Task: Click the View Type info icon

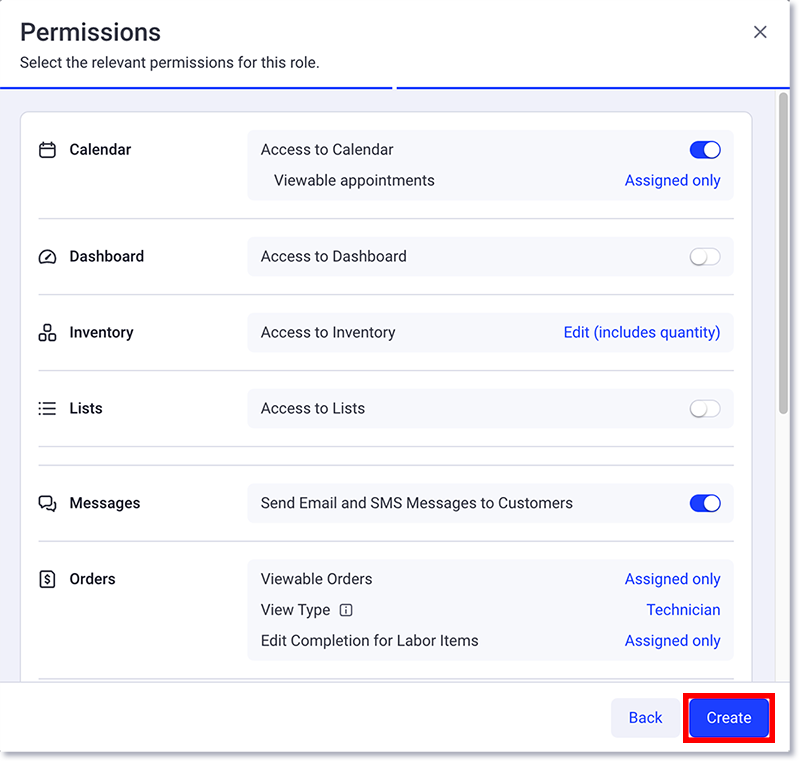Action: tap(345, 610)
